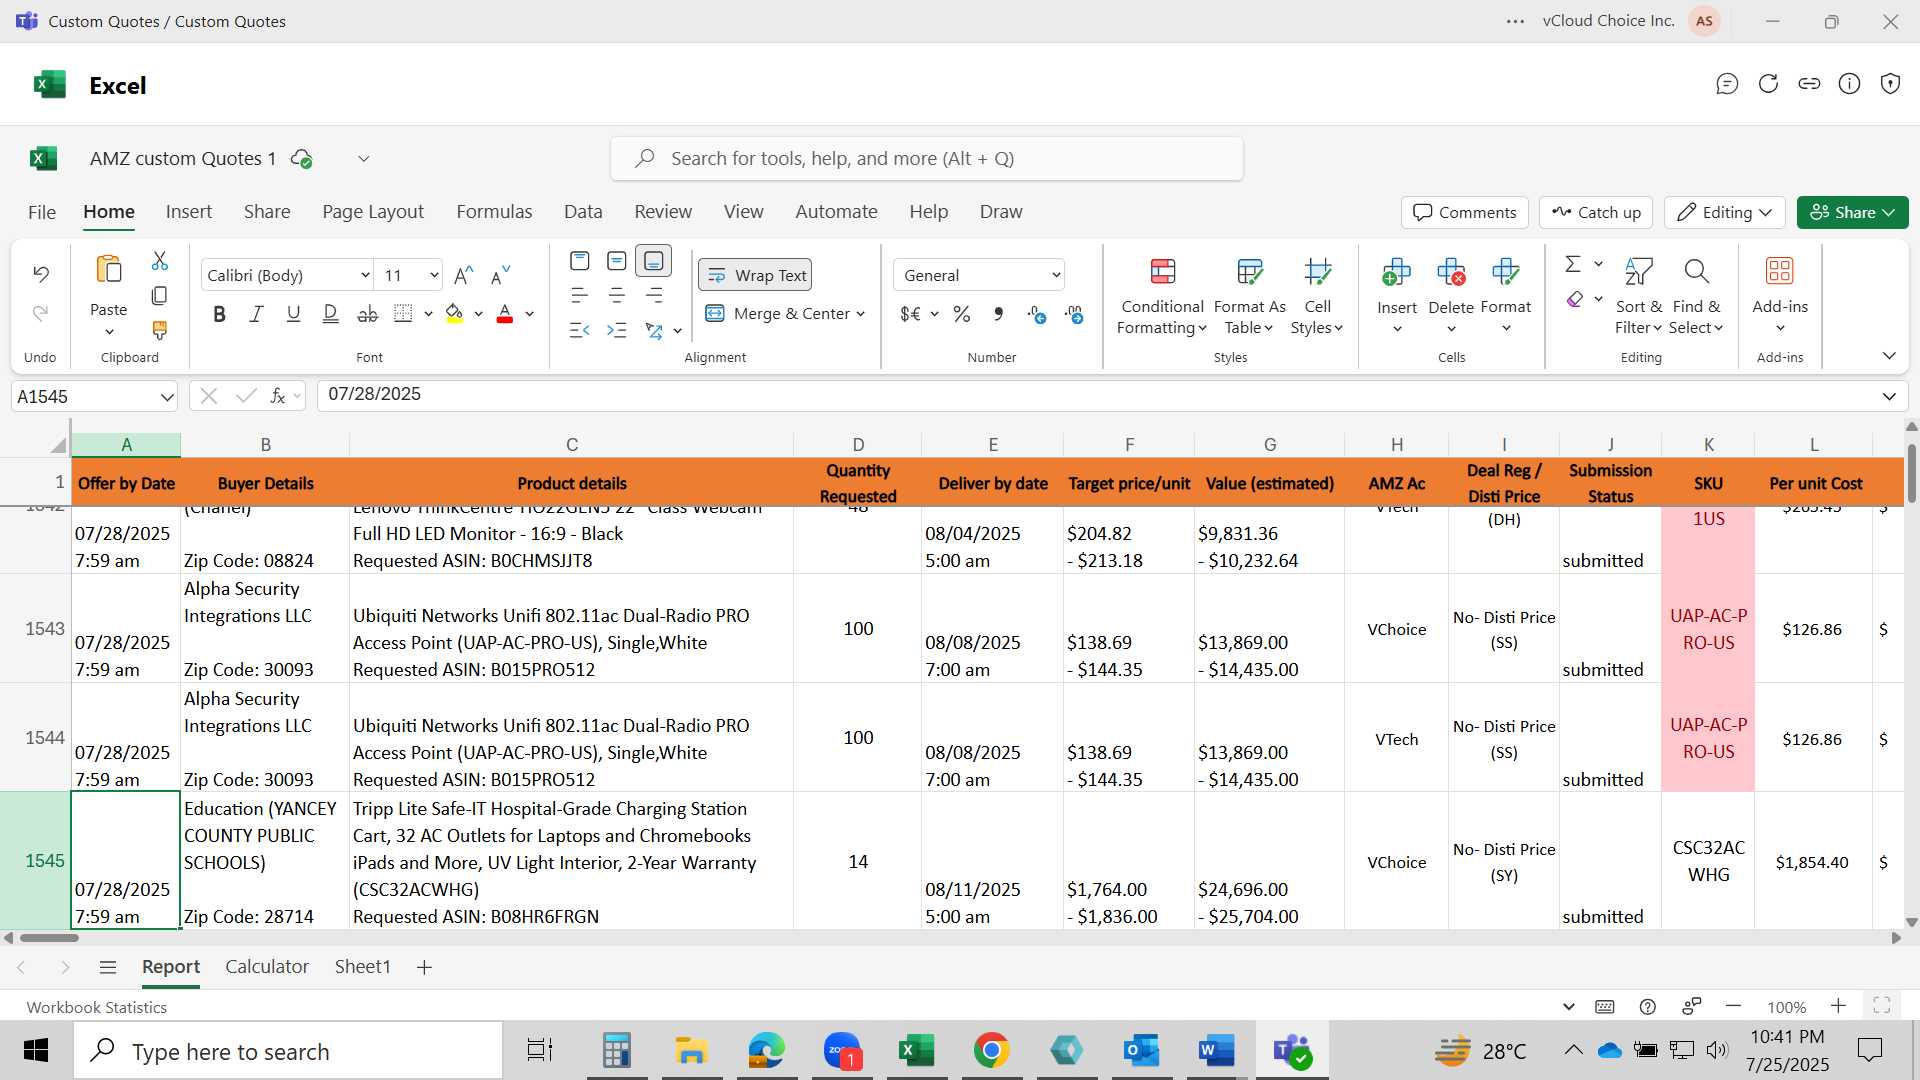Open file name dropdown chevron
This screenshot has height=1080, width=1920.
[x=364, y=159]
